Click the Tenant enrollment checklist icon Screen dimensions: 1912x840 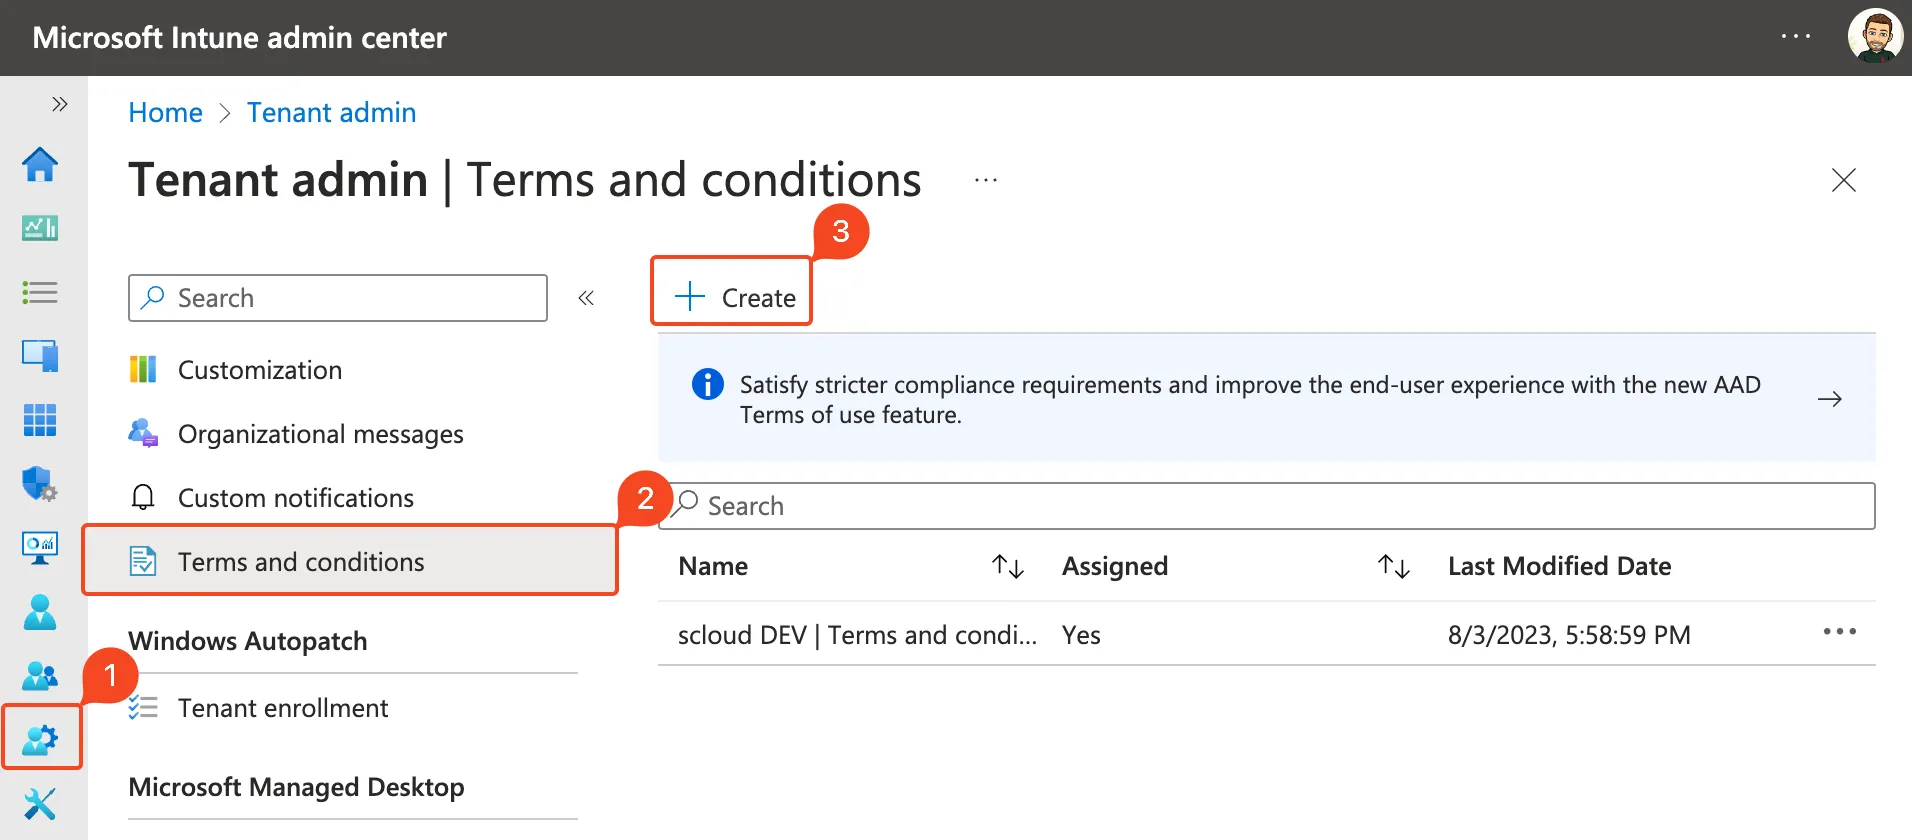click(143, 707)
